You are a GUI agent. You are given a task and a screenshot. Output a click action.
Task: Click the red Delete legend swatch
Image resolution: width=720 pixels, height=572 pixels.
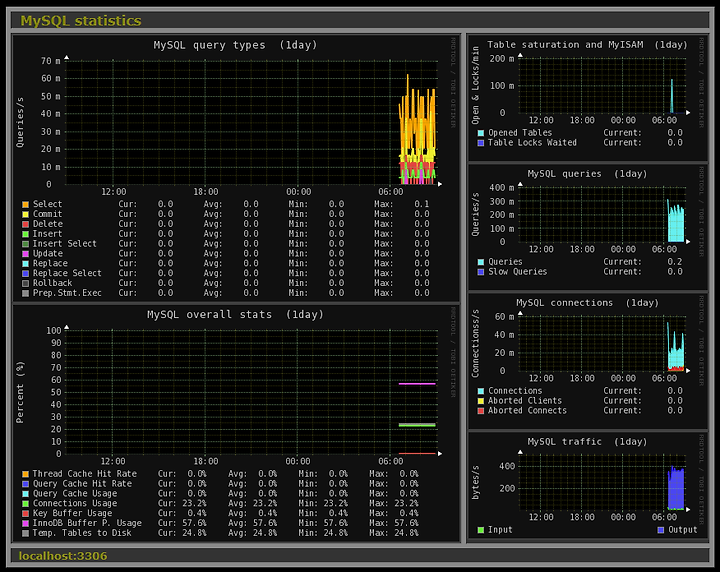point(25,224)
